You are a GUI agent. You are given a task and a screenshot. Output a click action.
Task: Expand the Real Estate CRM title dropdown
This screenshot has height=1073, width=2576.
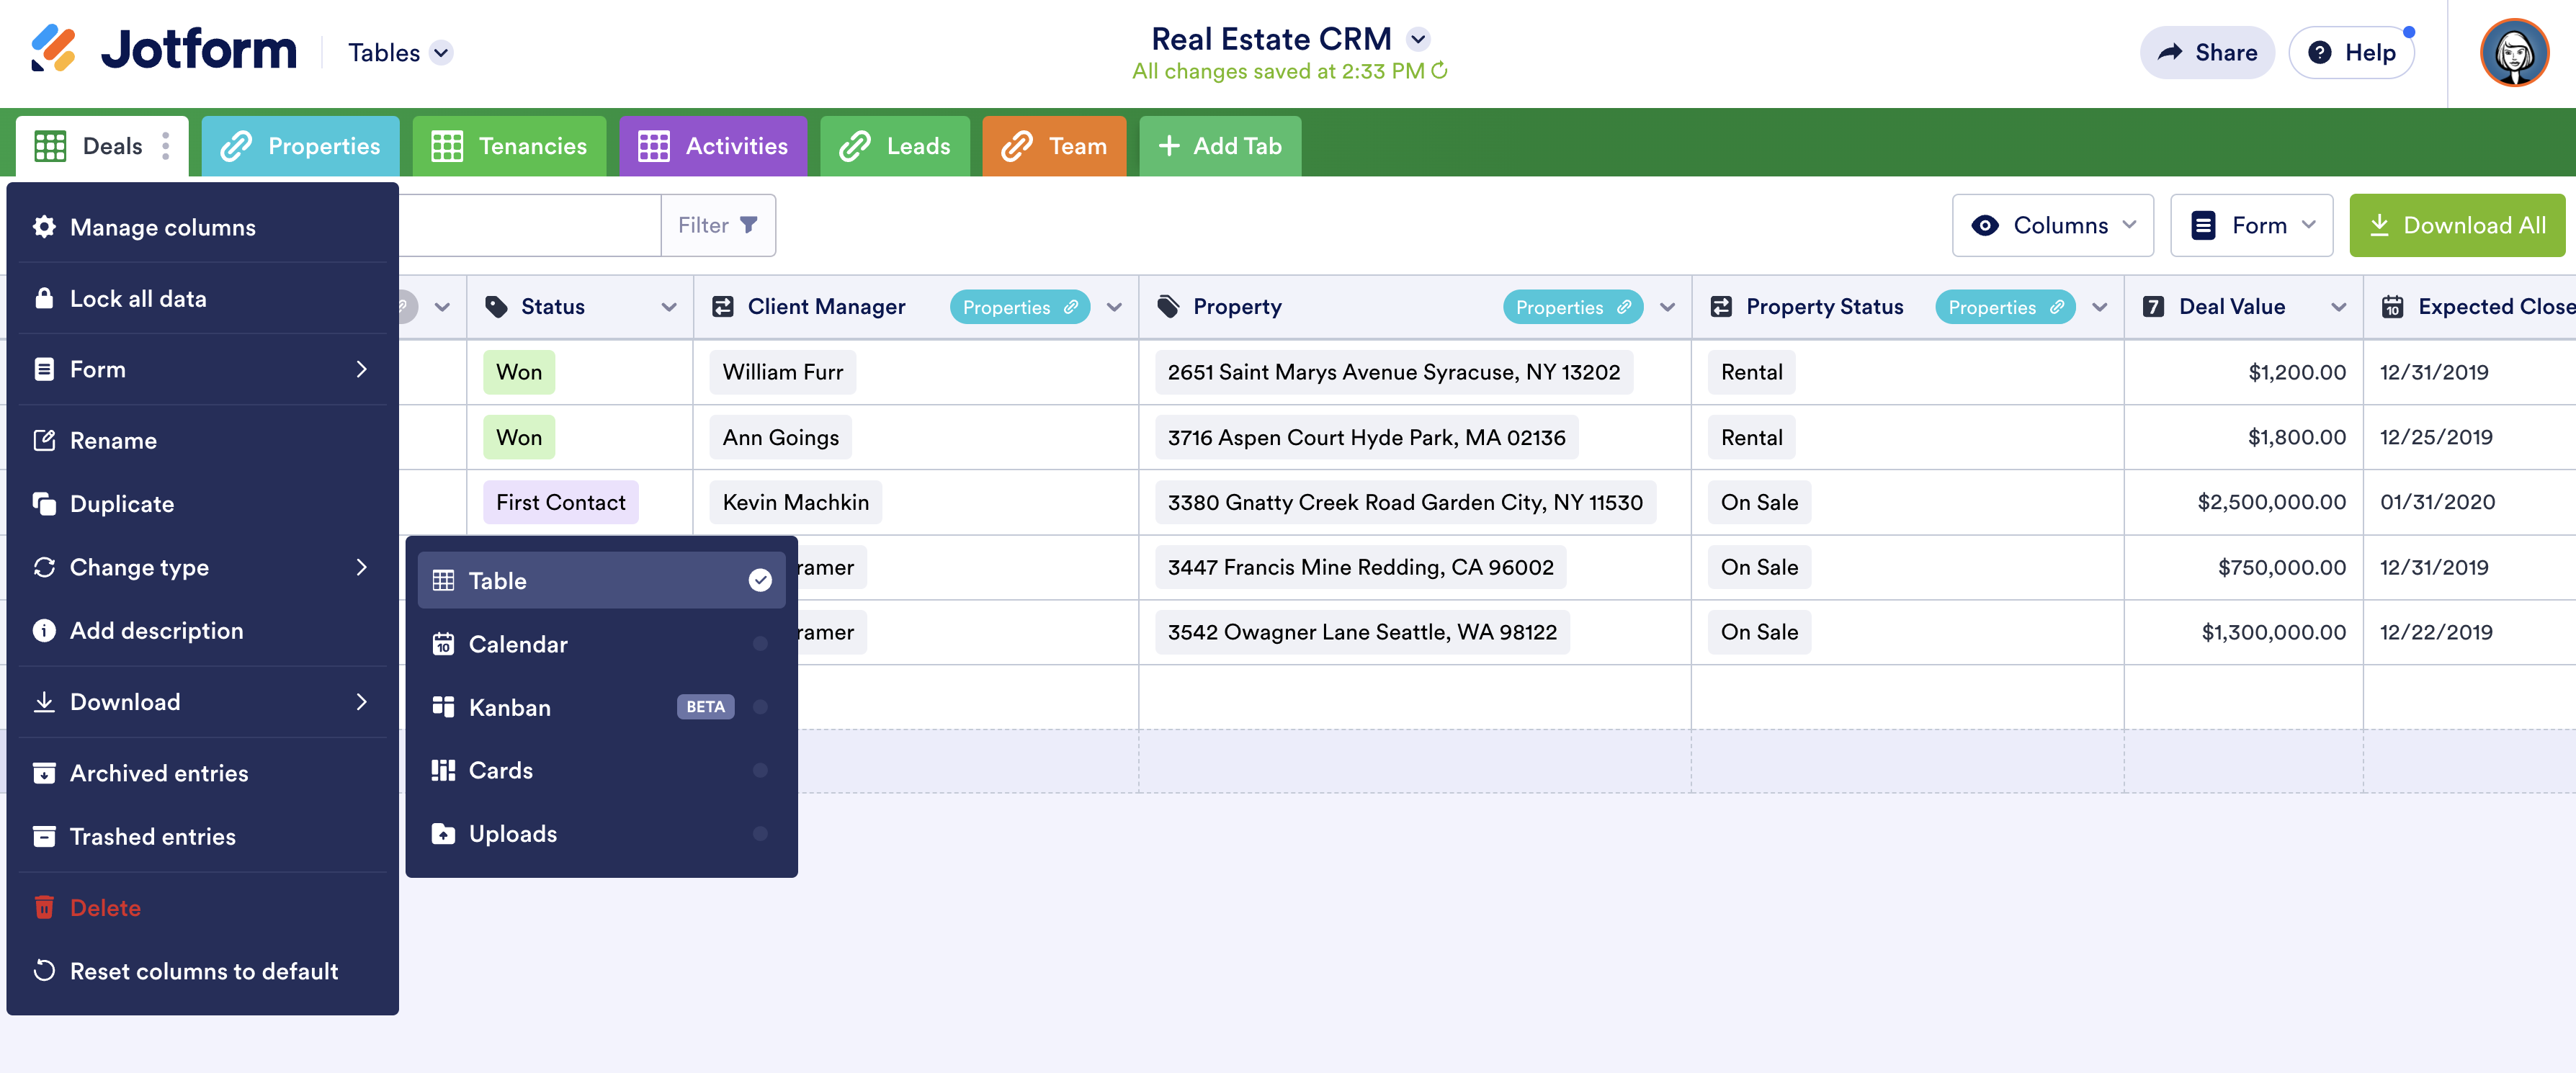coord(1418,39)
